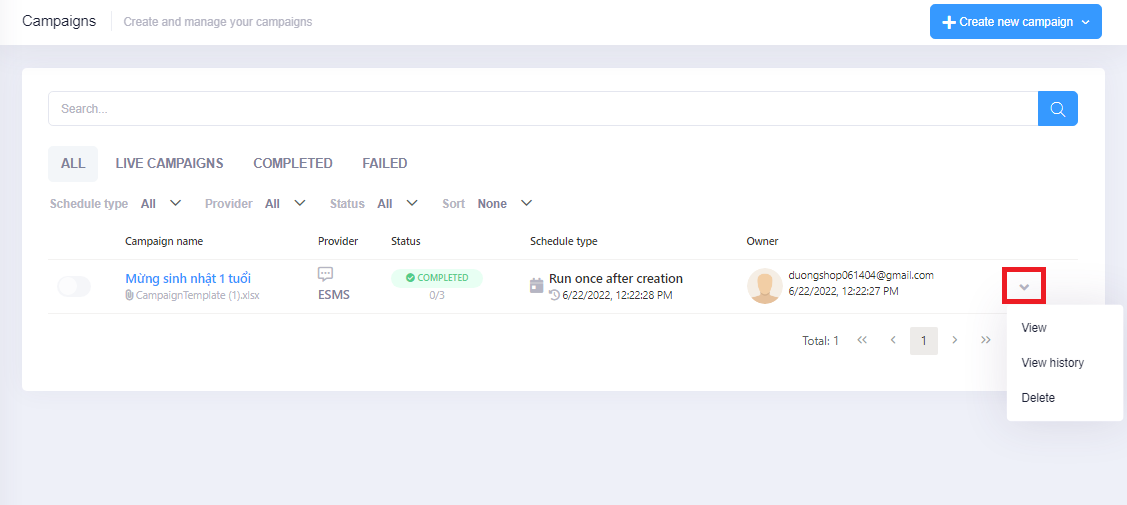
Task: Open the Provider filter dropdown
Action: click(x=285, y=204)
